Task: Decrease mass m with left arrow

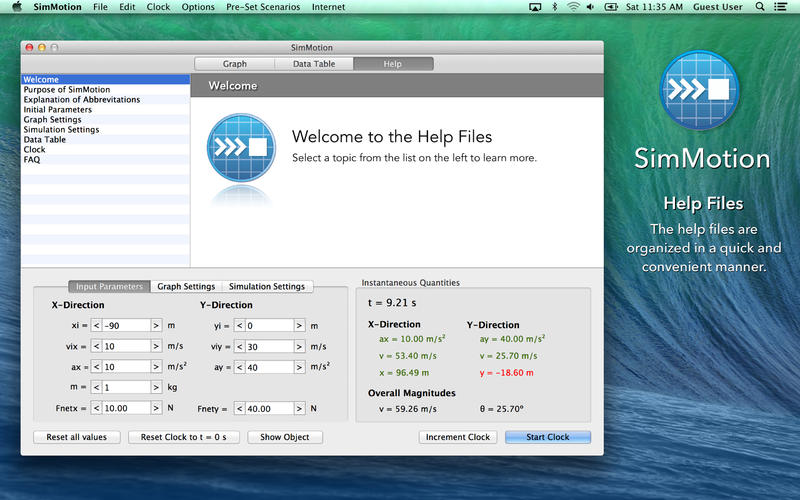Action: [96, 387]
